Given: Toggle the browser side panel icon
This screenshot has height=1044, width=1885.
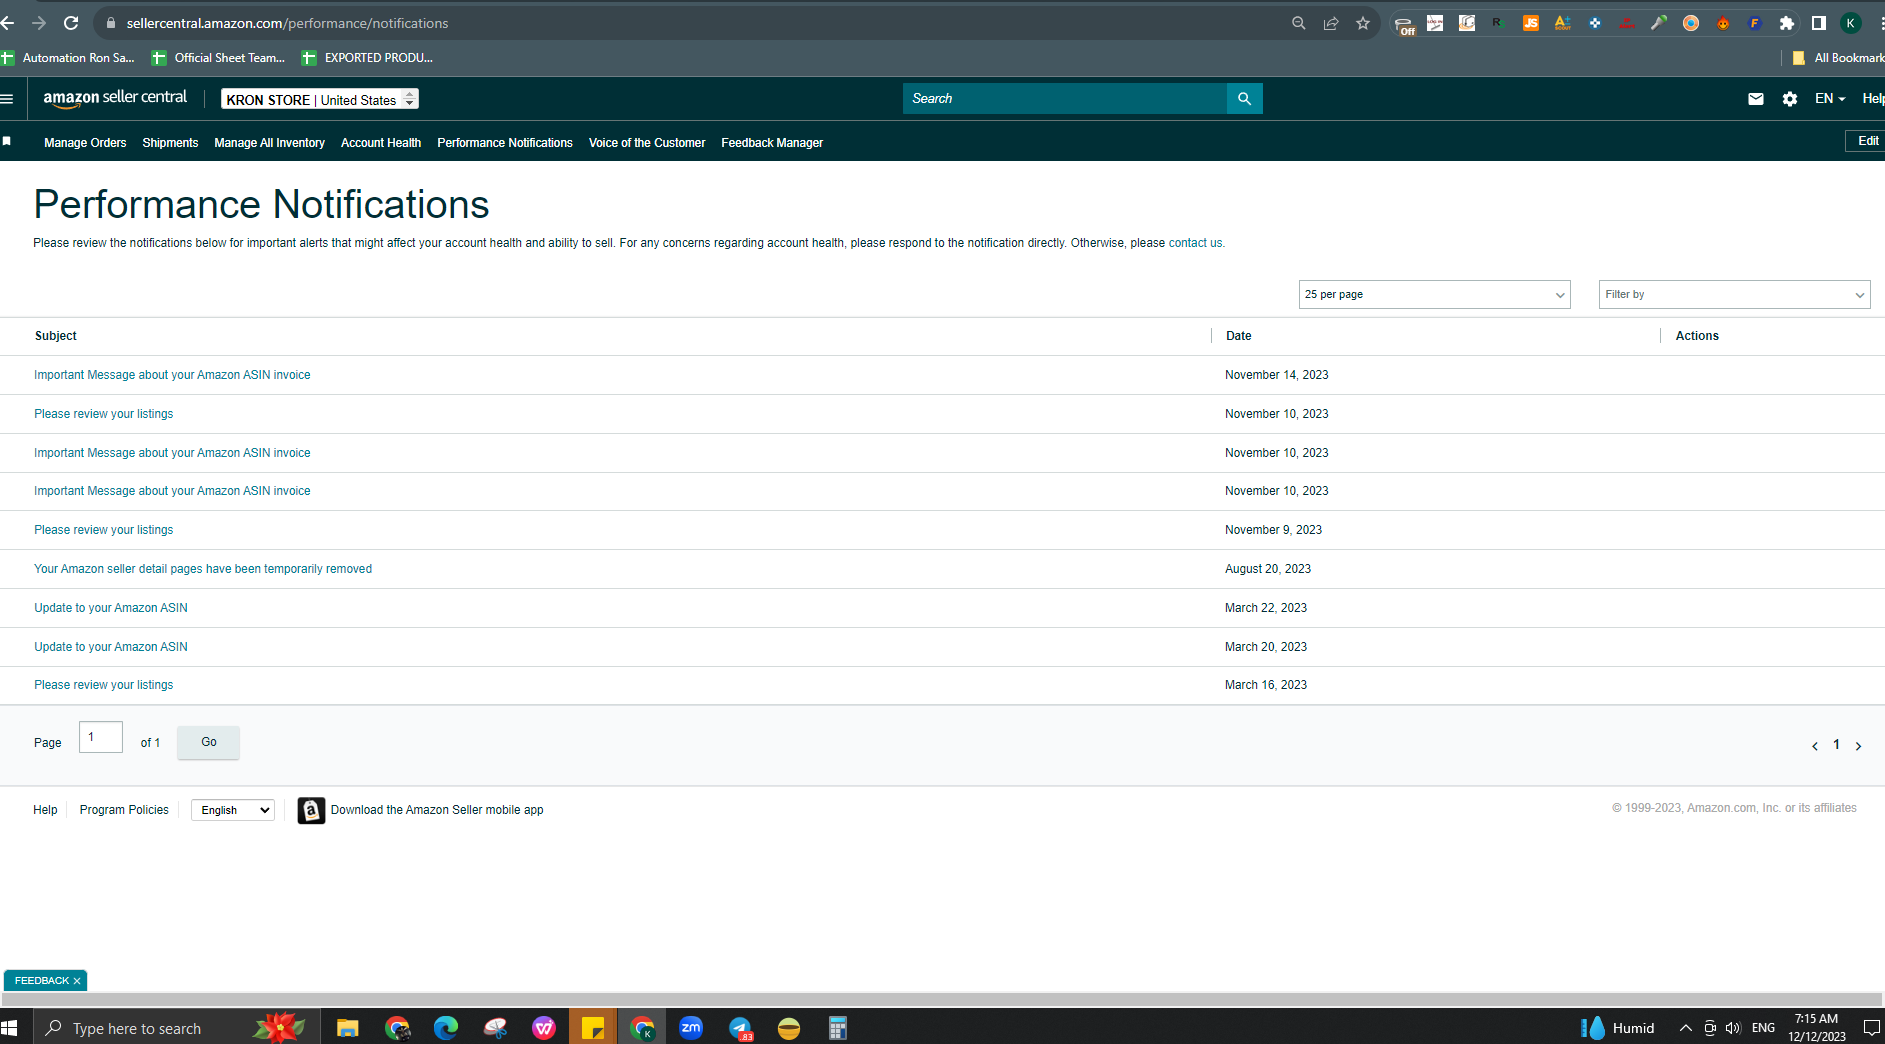Looking at the screenshot, I should click(x=1819, y=23).
